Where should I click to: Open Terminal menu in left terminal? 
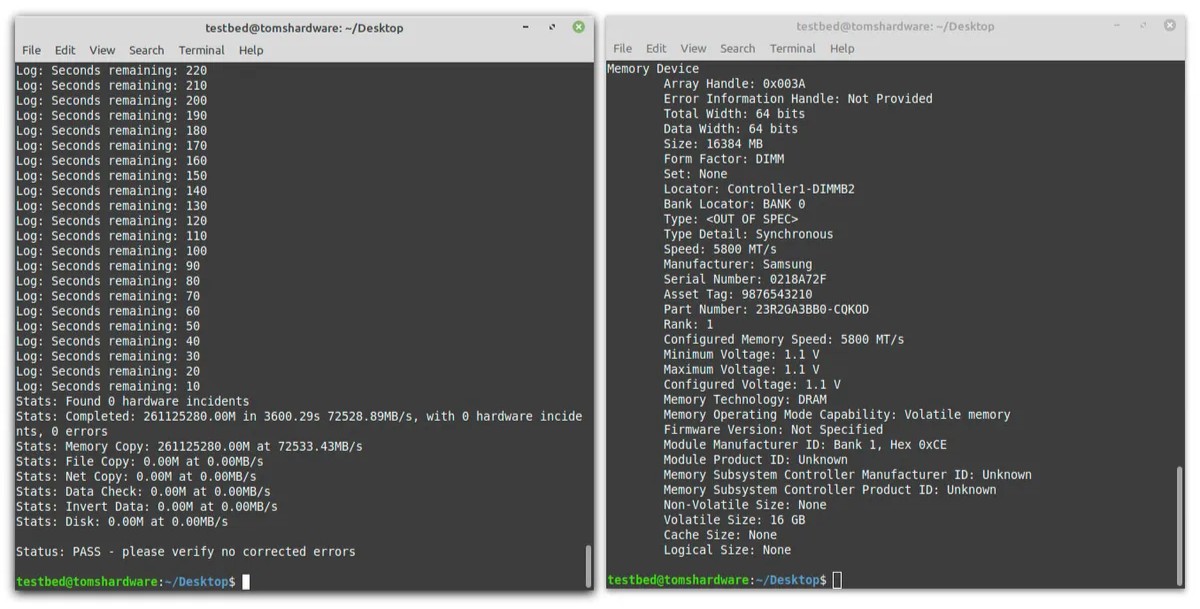coord(201,50)
